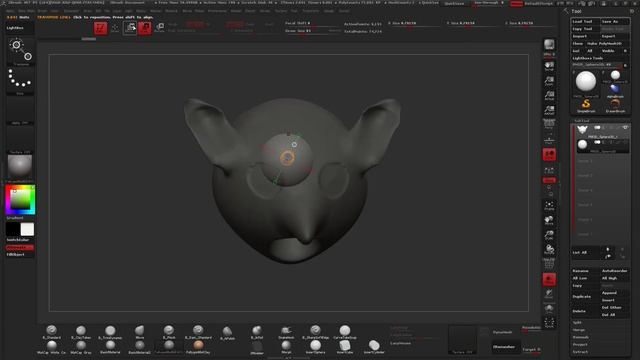Expand the Merge subsection
The height and width of the screenshot is (360, 640).
coord(578,330)
